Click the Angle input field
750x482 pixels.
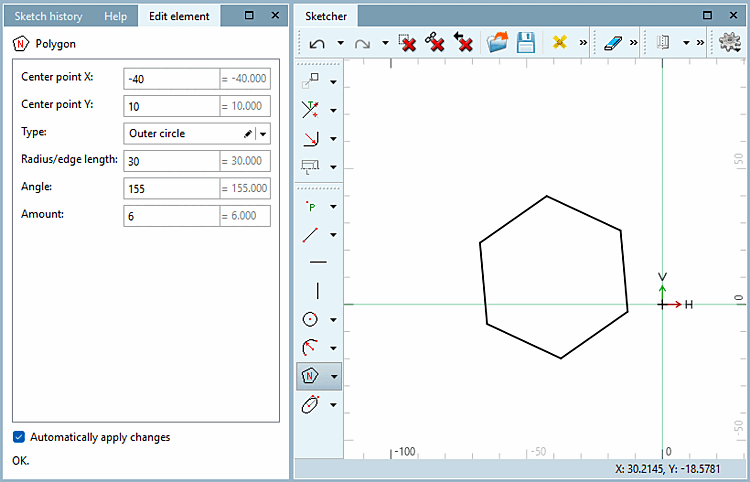click(172, 188)
